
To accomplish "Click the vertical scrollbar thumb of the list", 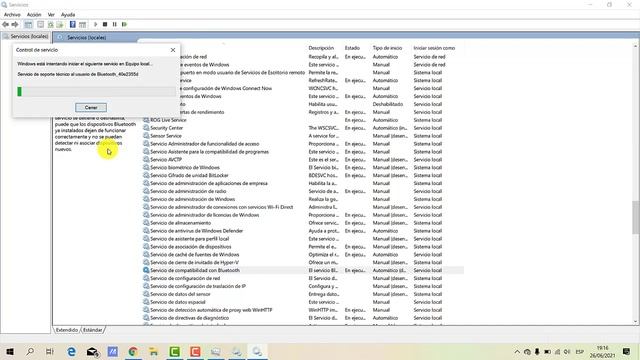I will click(x=636, y=218).
